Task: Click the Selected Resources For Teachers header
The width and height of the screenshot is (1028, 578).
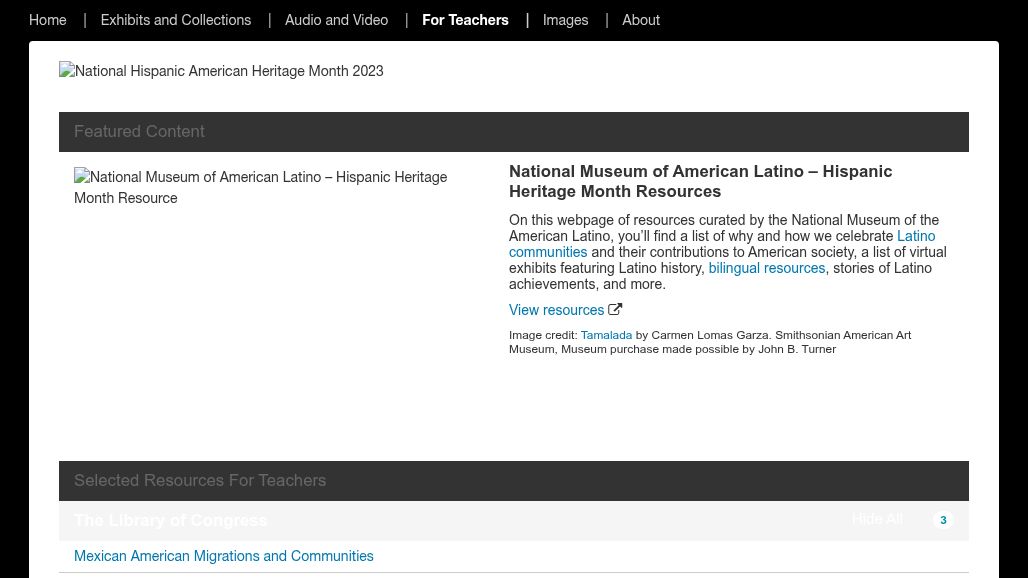Action: point(200,481)
